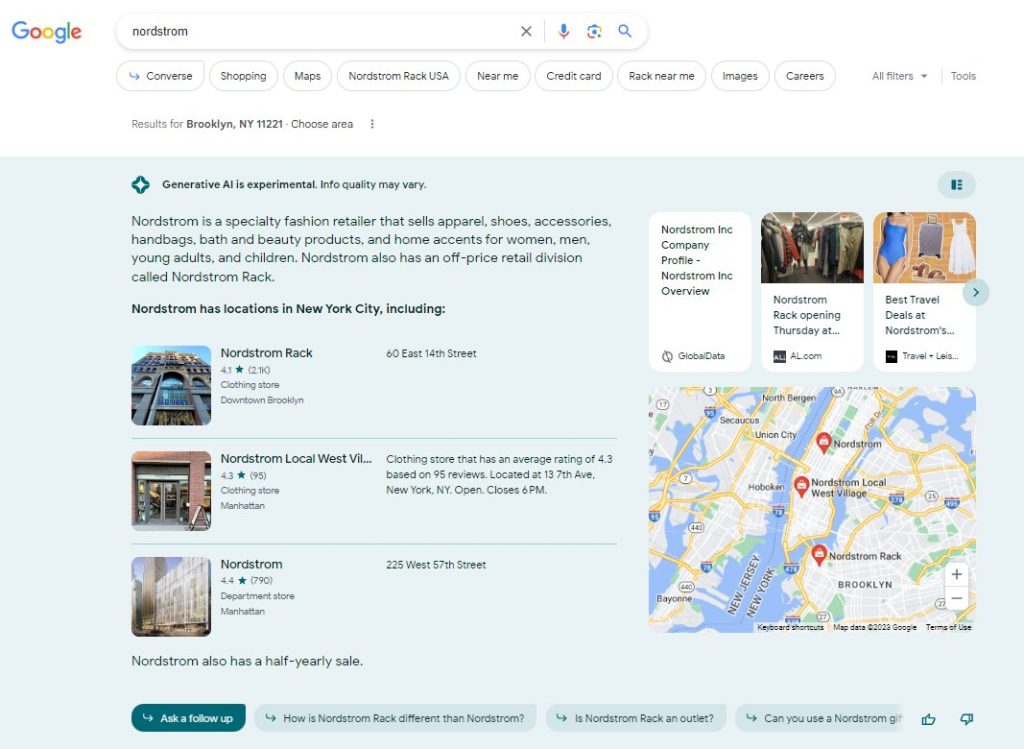
Task: Expand the All filters dropdown
Action: coord(899,76)
